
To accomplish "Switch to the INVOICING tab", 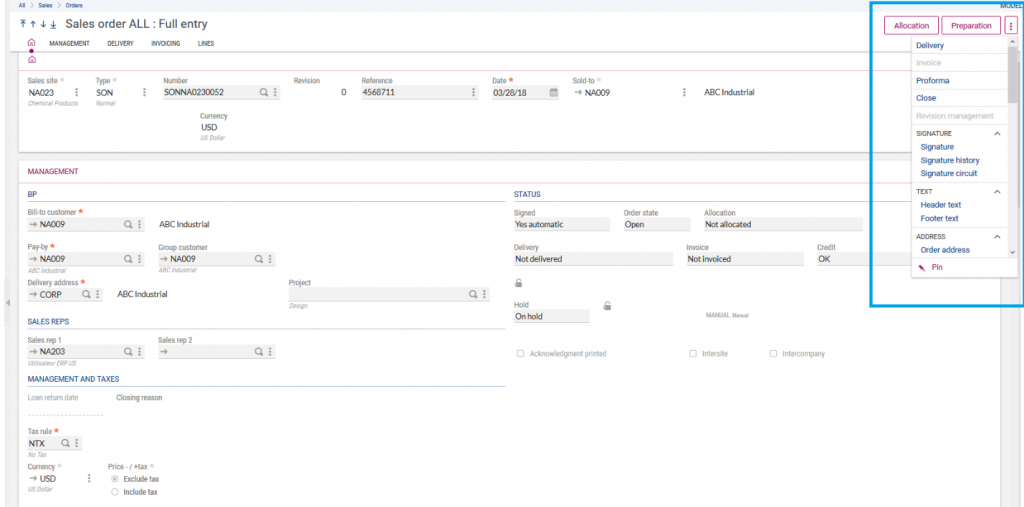I will pos(165,44).
